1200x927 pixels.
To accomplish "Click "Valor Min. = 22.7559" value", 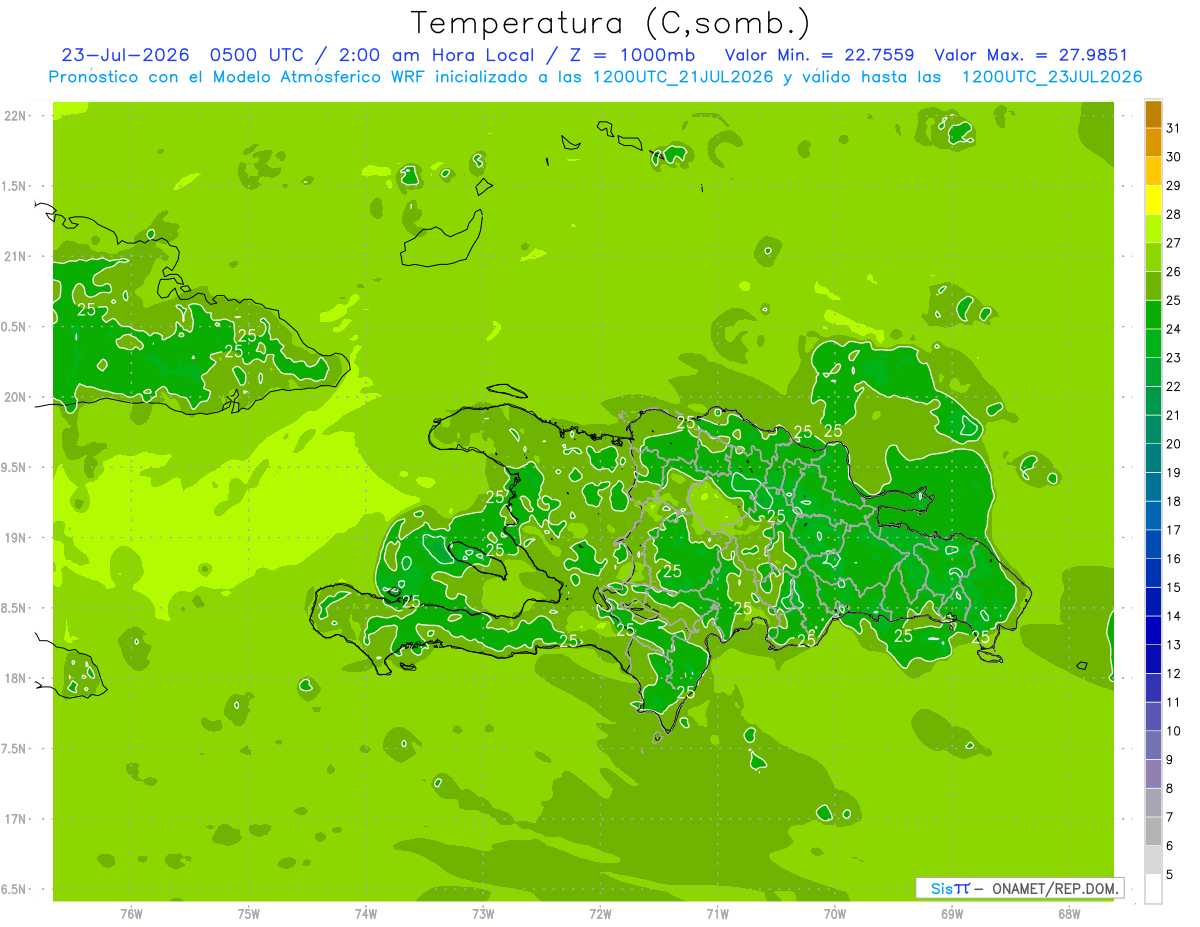I will [819, 55].
